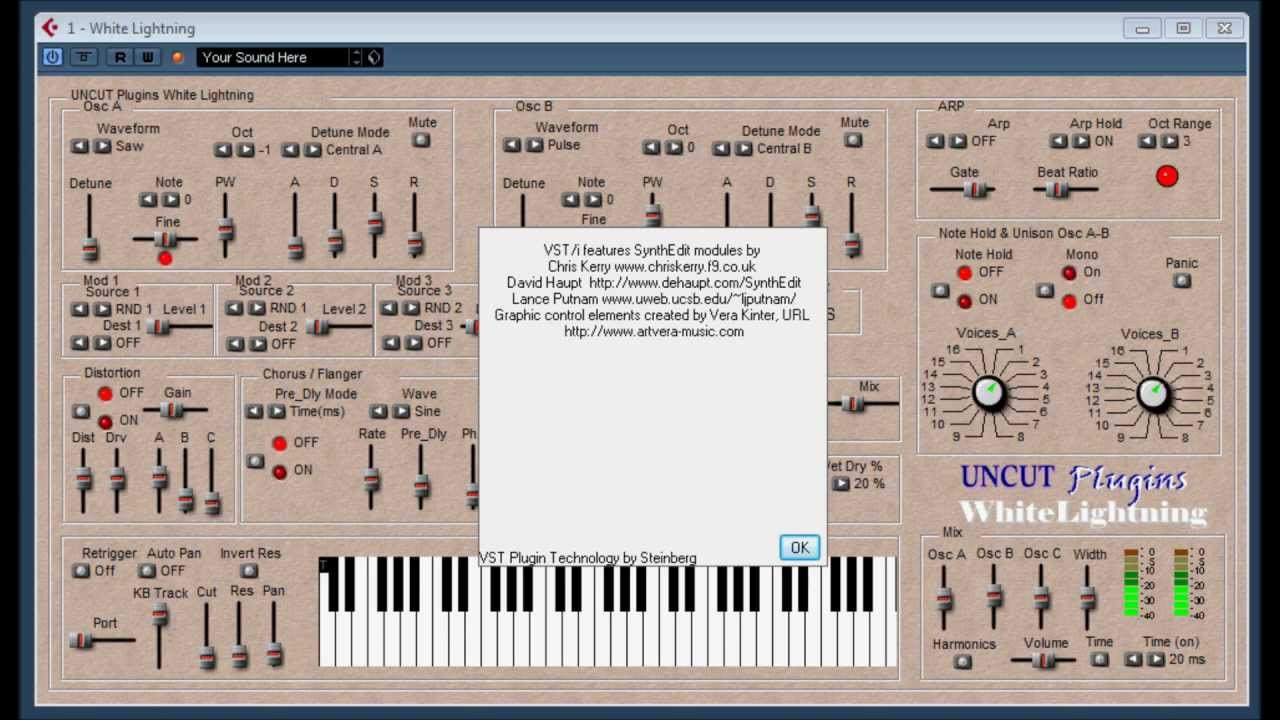Increase Osc B Oct with right arrow

[x=675, y=148]
